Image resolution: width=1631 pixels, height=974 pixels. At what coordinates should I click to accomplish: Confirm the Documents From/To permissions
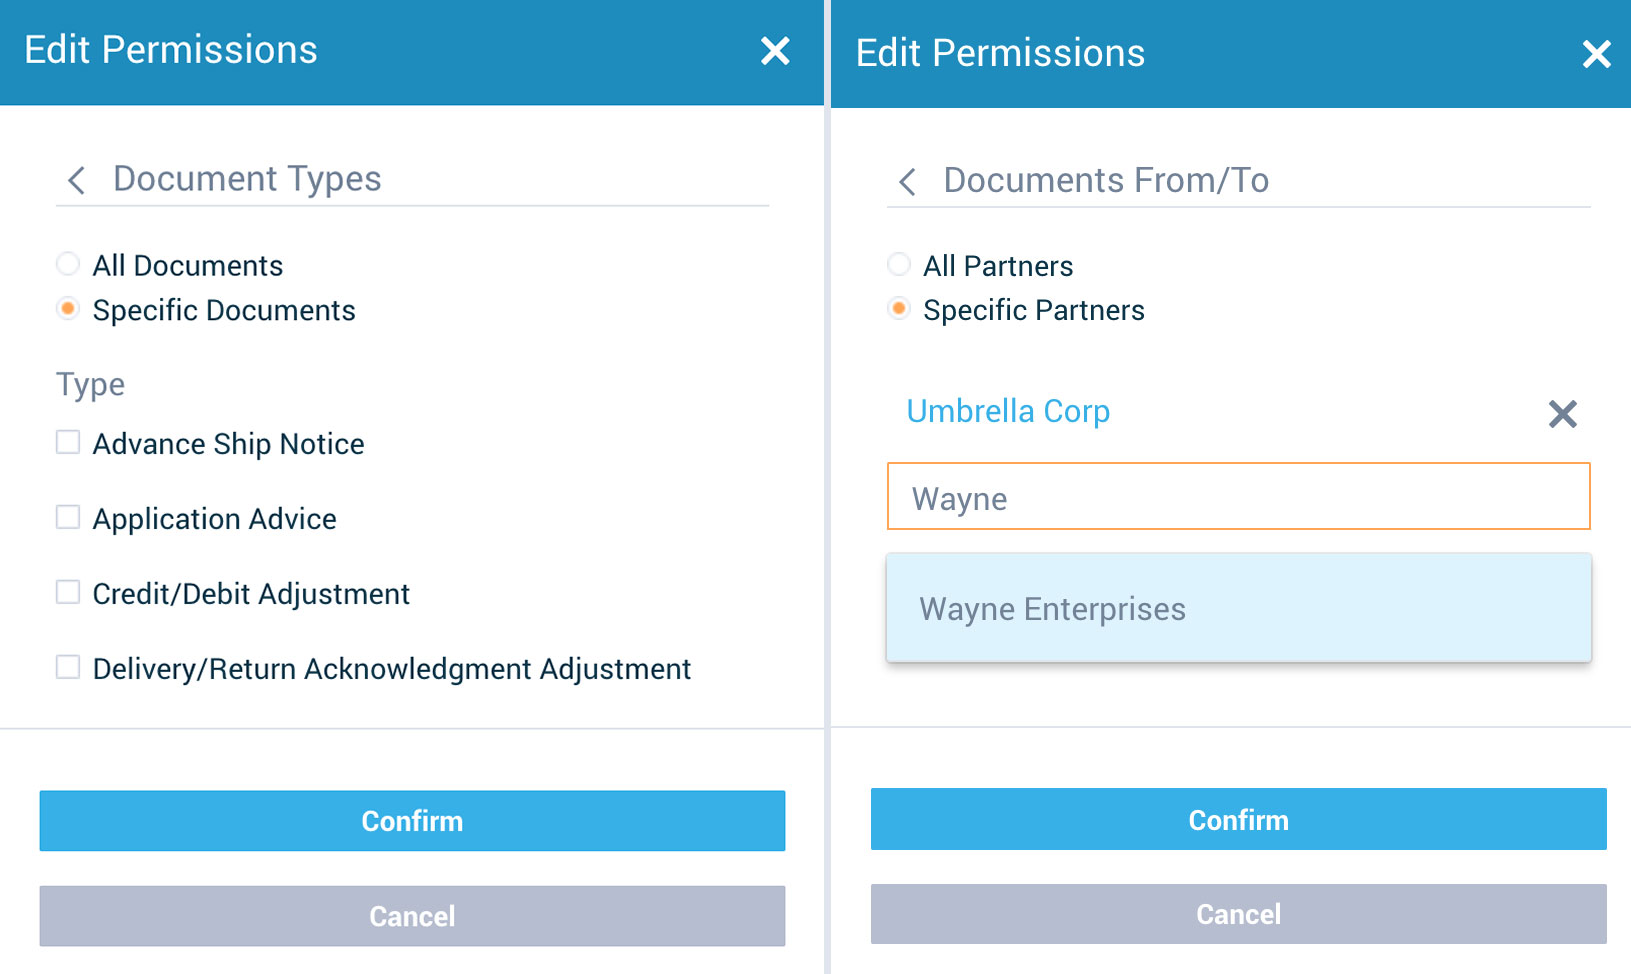[1238, 819]
